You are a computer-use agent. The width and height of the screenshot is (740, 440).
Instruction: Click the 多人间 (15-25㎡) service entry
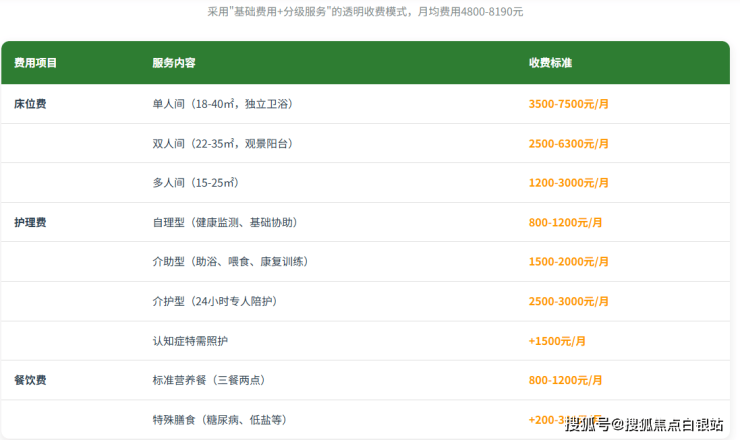[195, 183]
